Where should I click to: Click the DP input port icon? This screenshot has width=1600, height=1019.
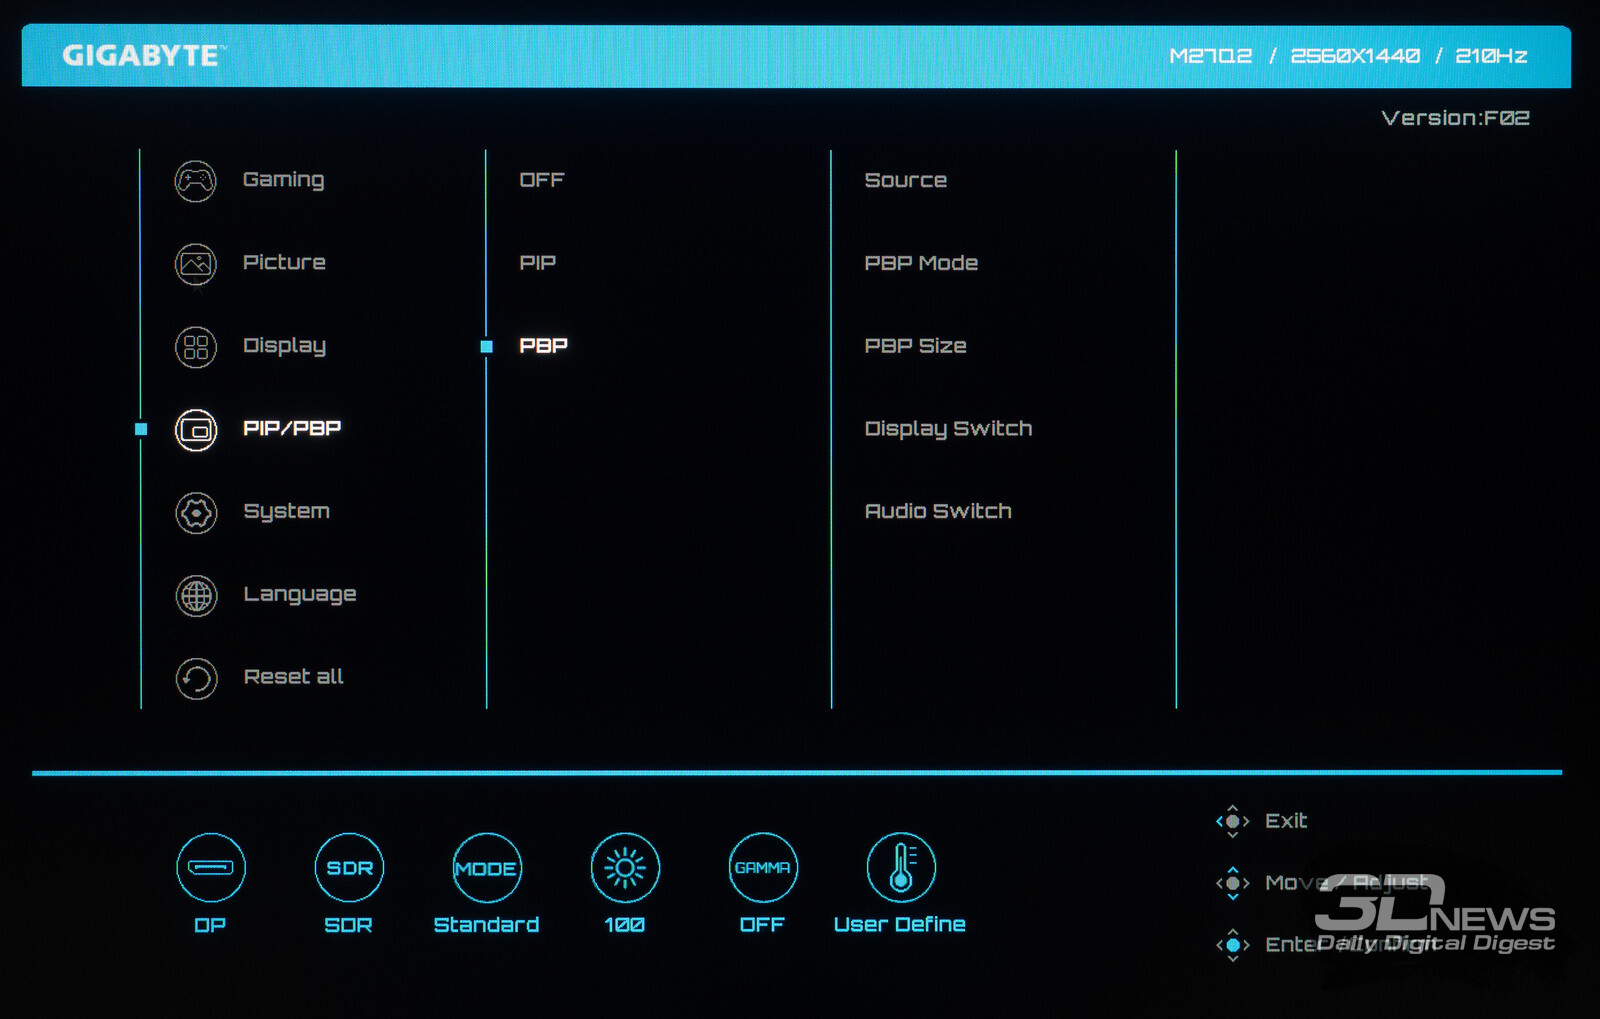[210, 867]
